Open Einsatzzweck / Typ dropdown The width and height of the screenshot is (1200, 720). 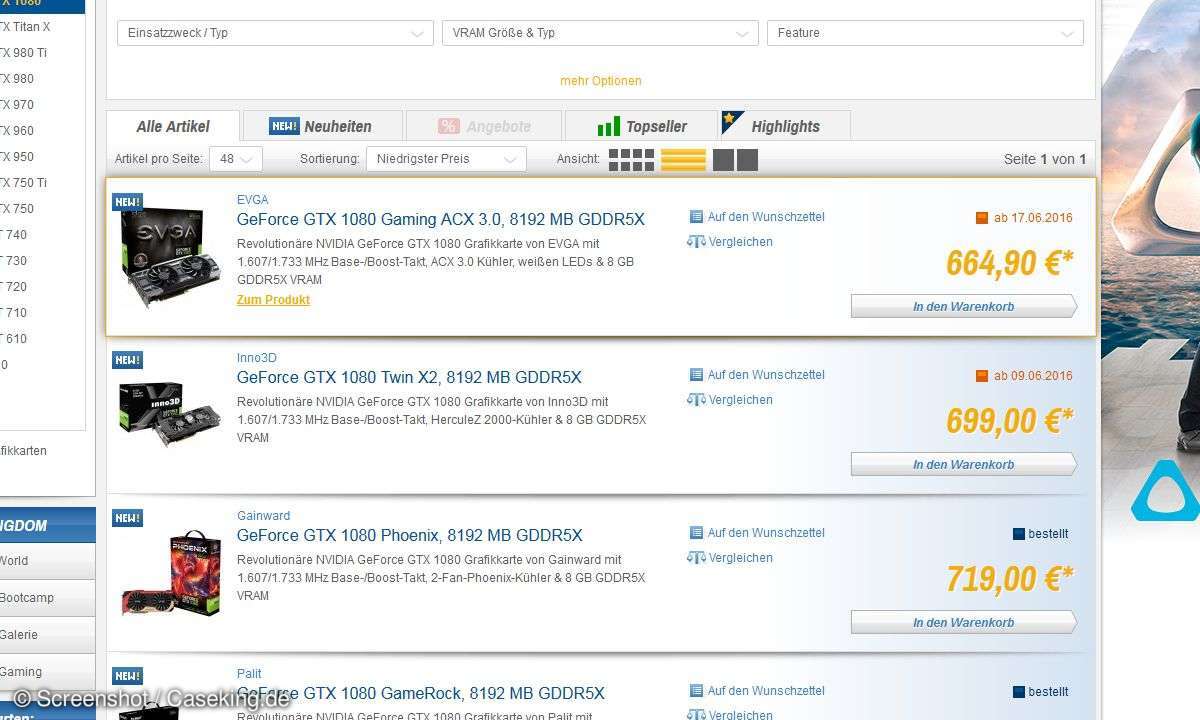tap(275, 33)
